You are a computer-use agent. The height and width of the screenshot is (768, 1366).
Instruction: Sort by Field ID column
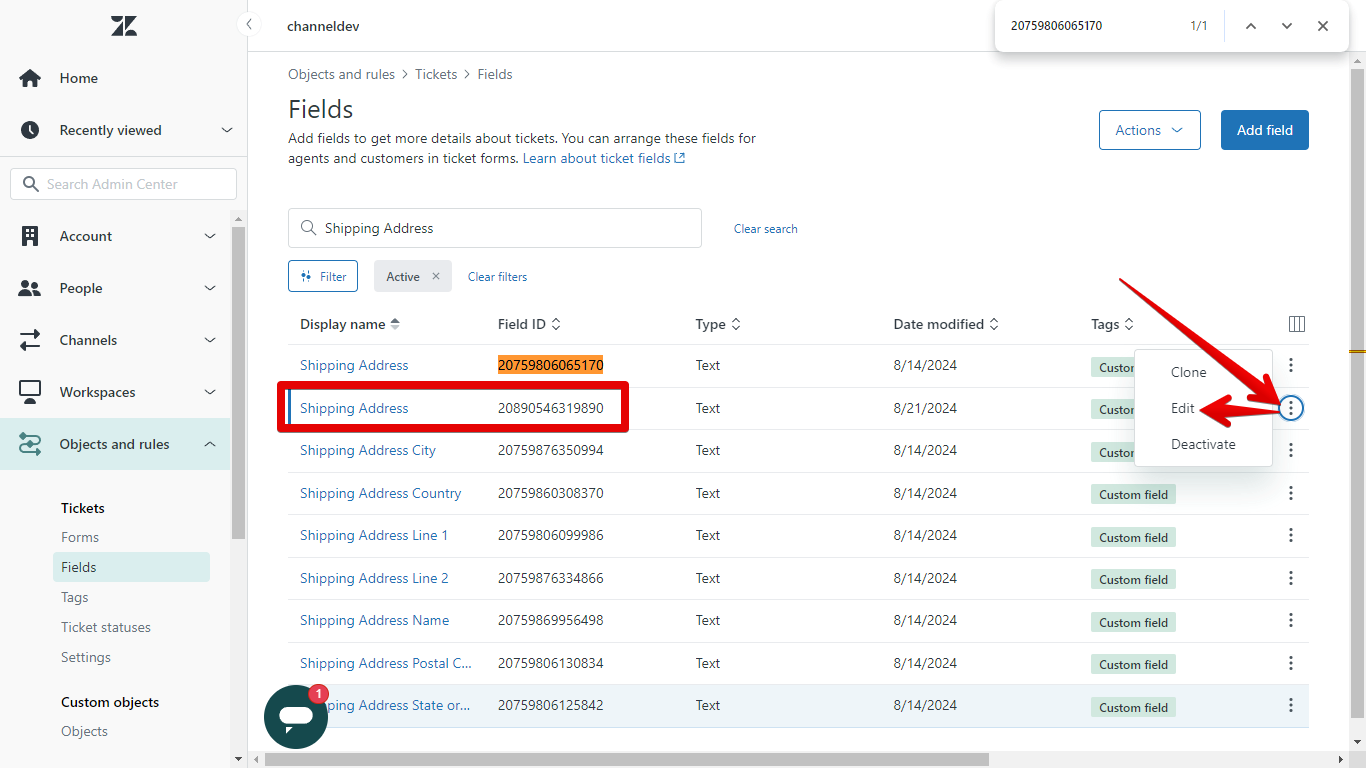529,324
